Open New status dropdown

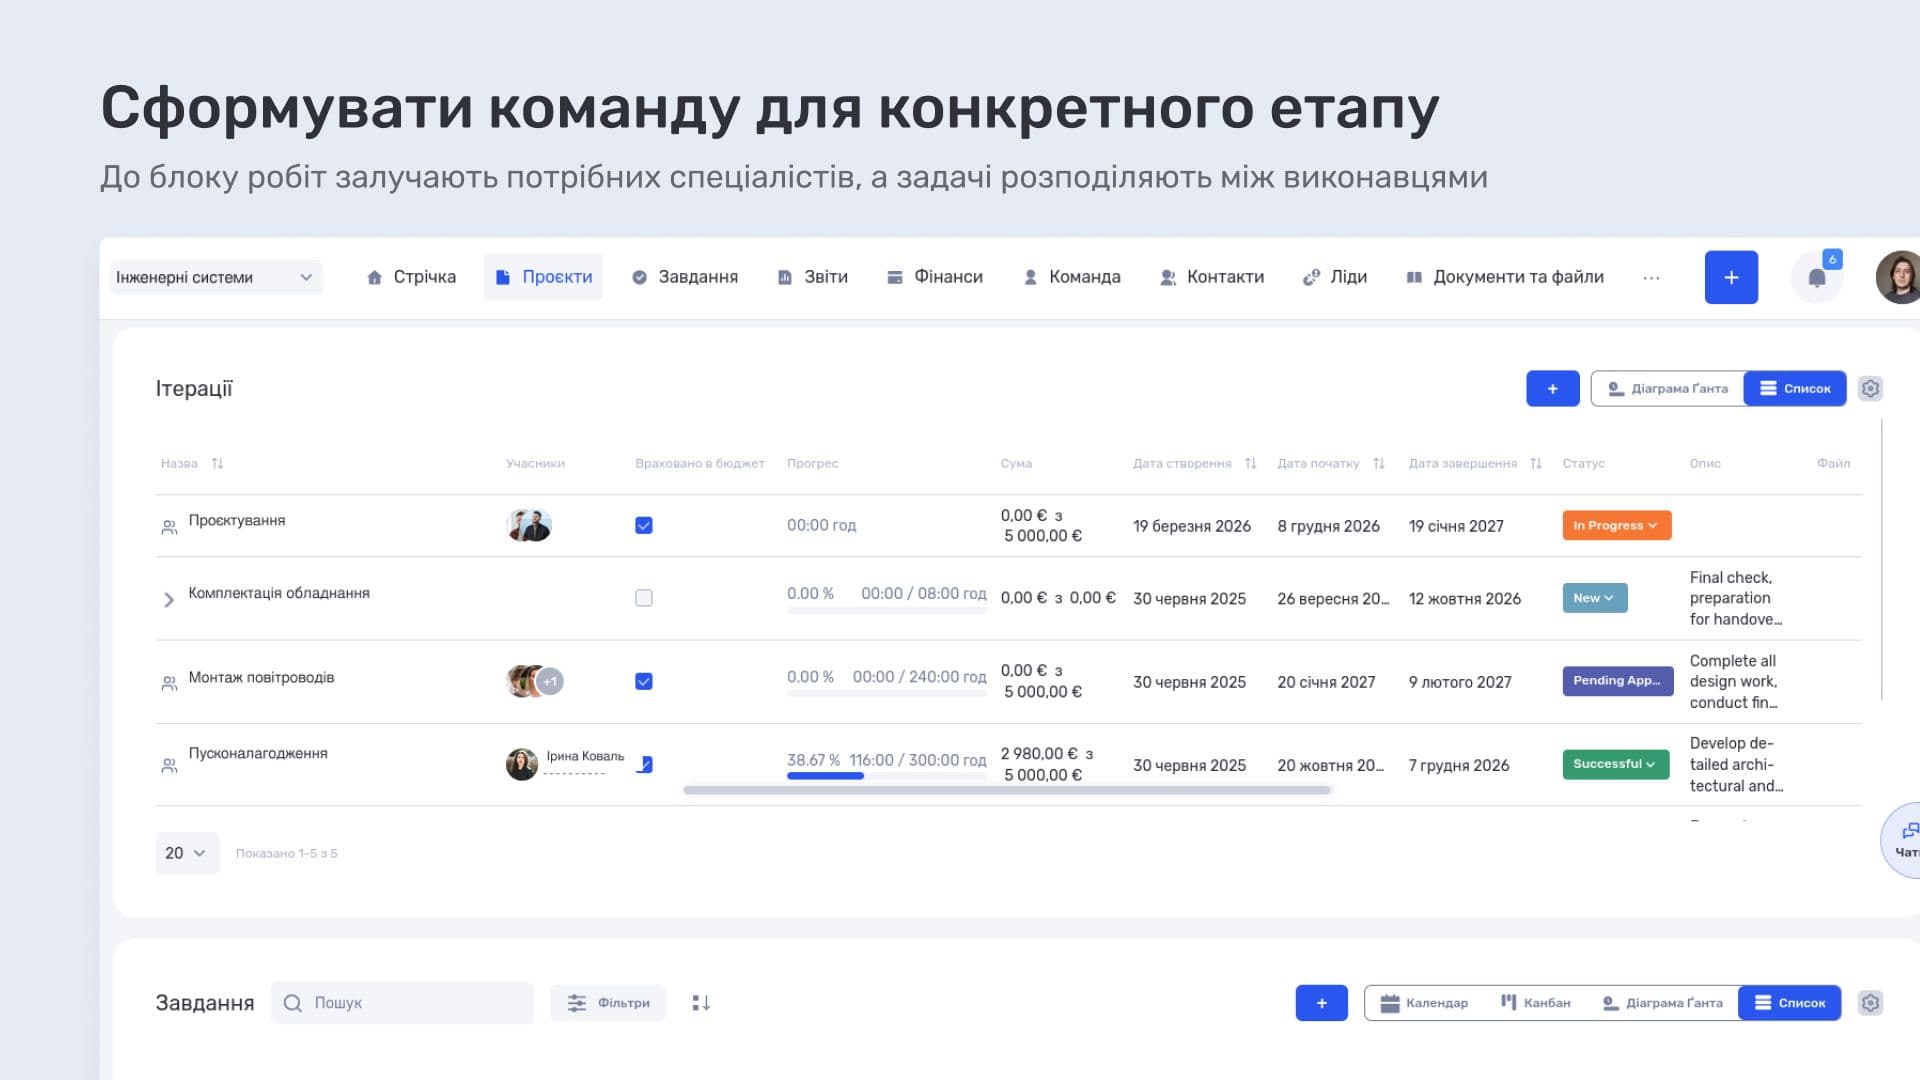(x=1594, y=598)
